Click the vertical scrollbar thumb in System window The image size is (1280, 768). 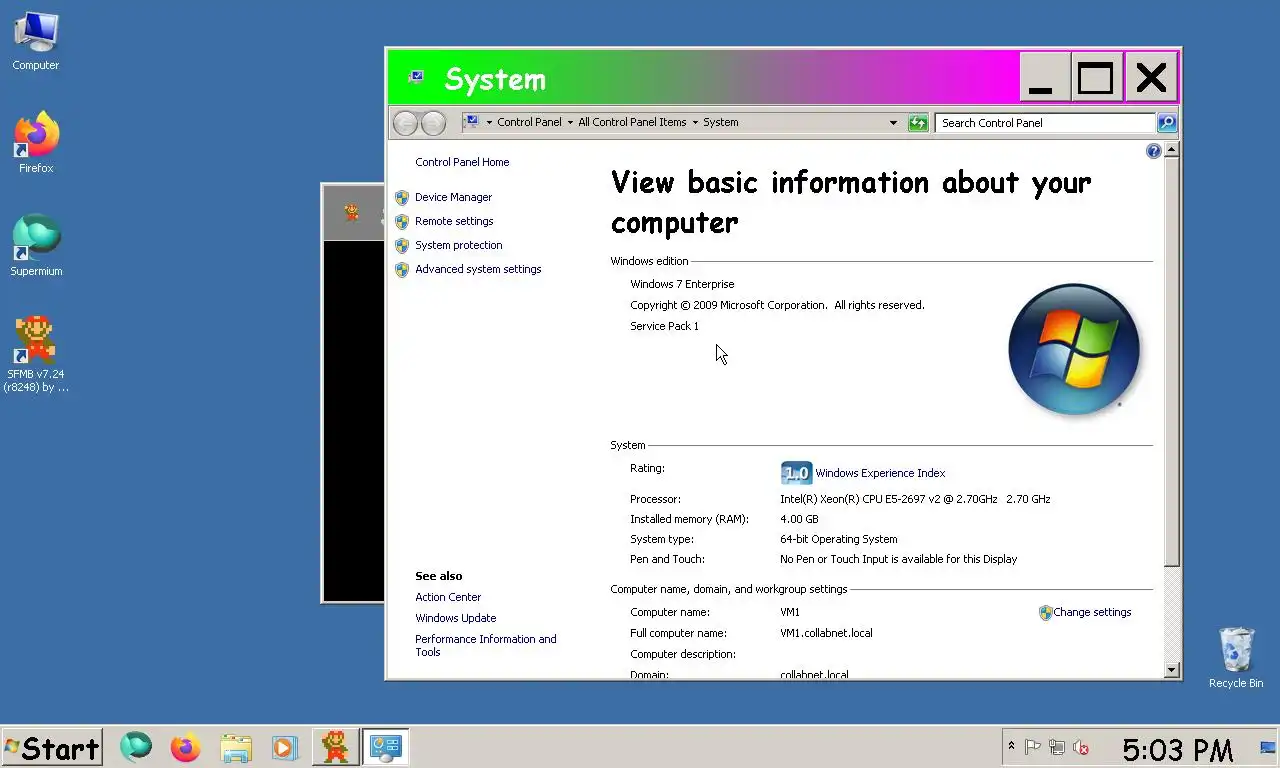coord(1172,362)
